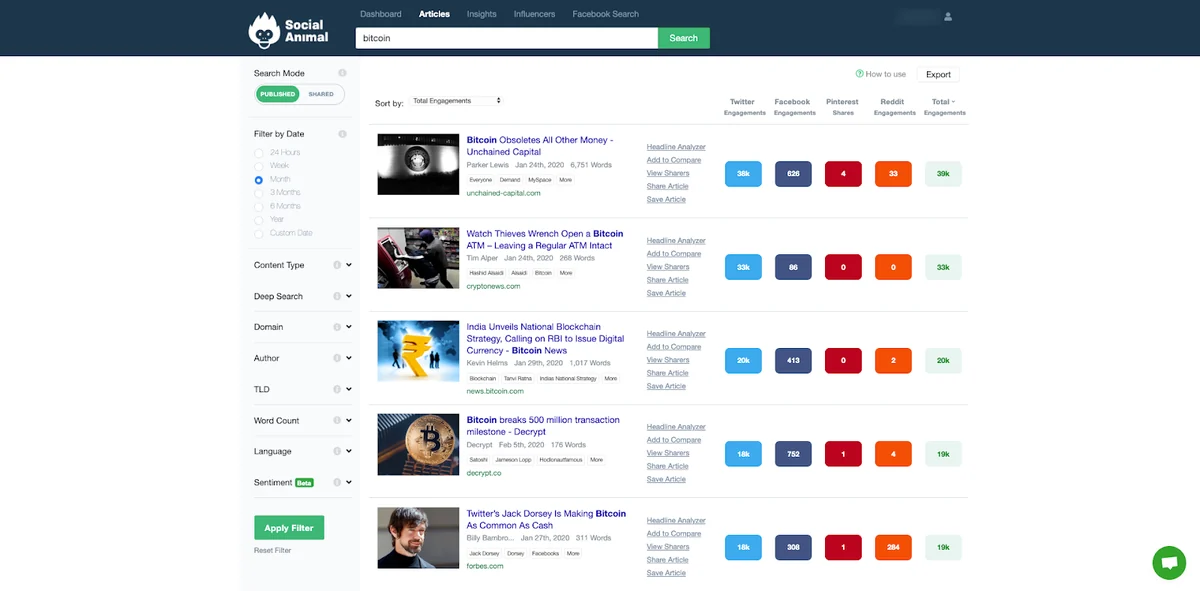Open the Sort by Total Engagements dropdown
Viewport: 1200px width, 591px height.
(455, 101)
